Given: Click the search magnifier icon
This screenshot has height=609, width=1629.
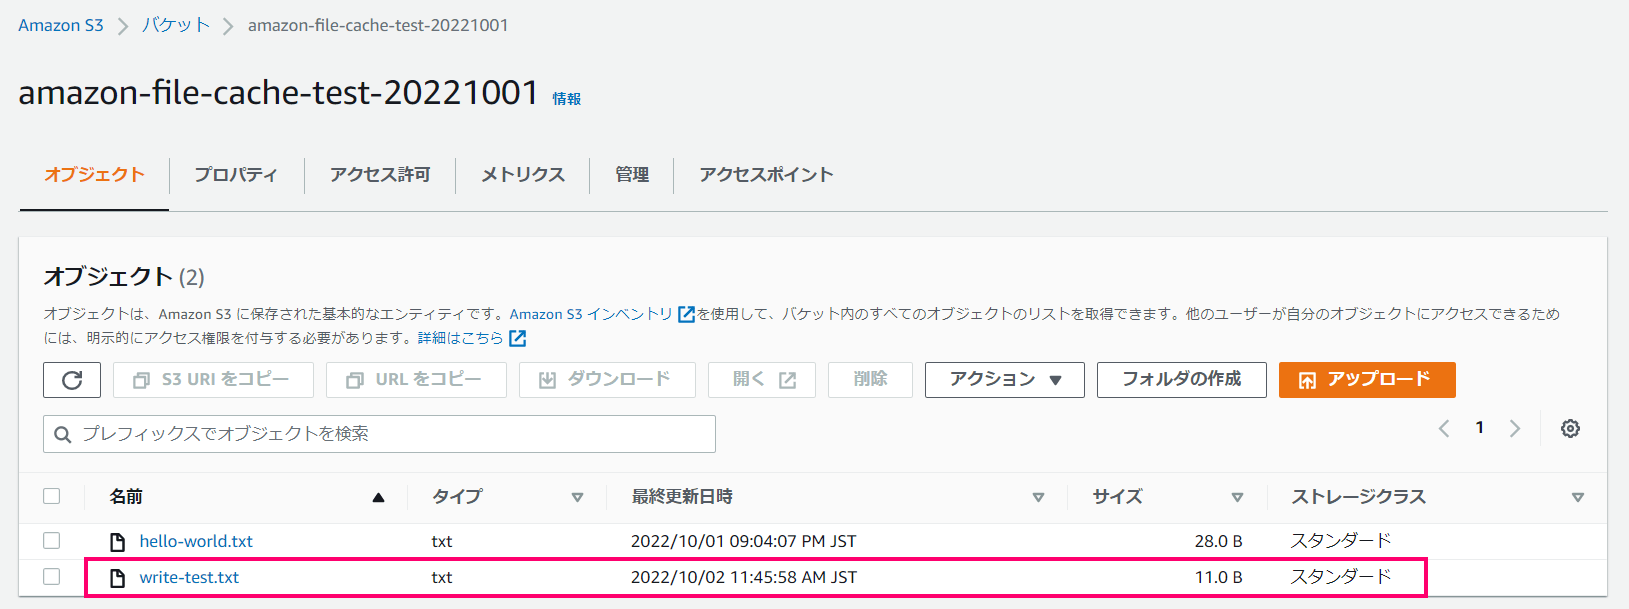Looking at the screenshot, I should [x=62, y=434].
